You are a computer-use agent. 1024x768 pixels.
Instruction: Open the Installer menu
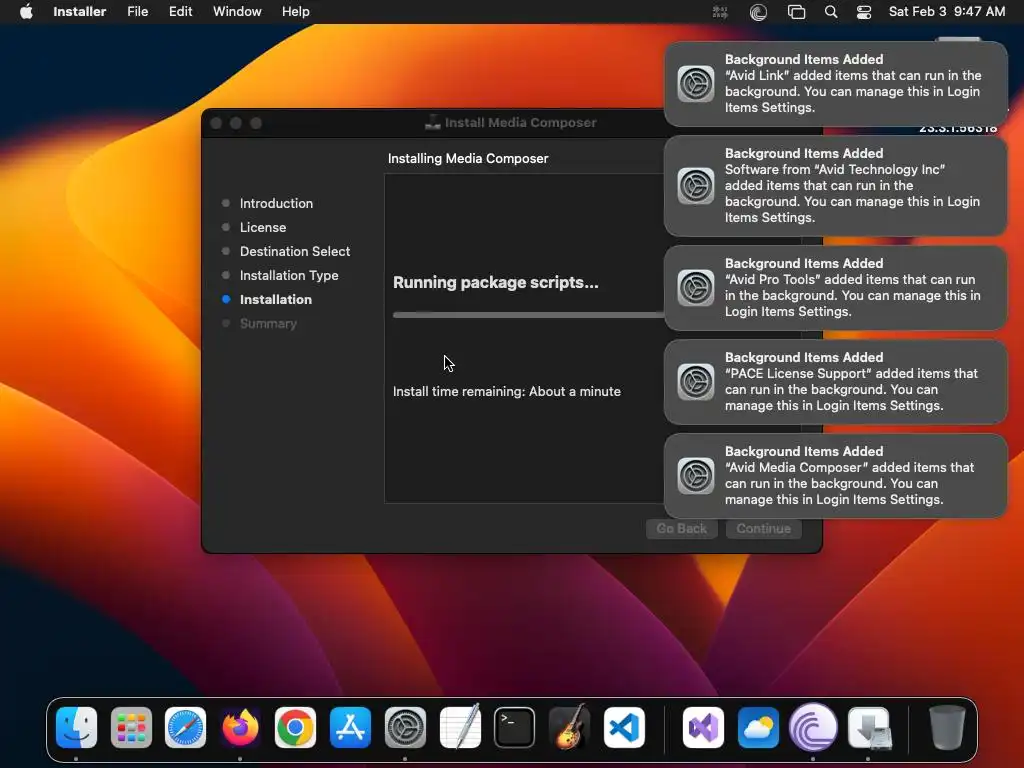pyautogui.click(x=79, y=12)
